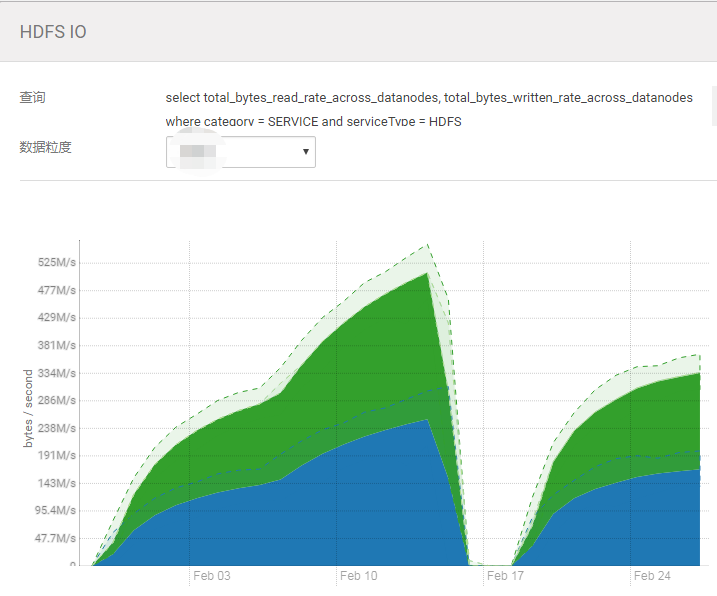Click the 47.7M/s y-axis label
The width and height of the screenshot is (717, 596).
(55, 538)
